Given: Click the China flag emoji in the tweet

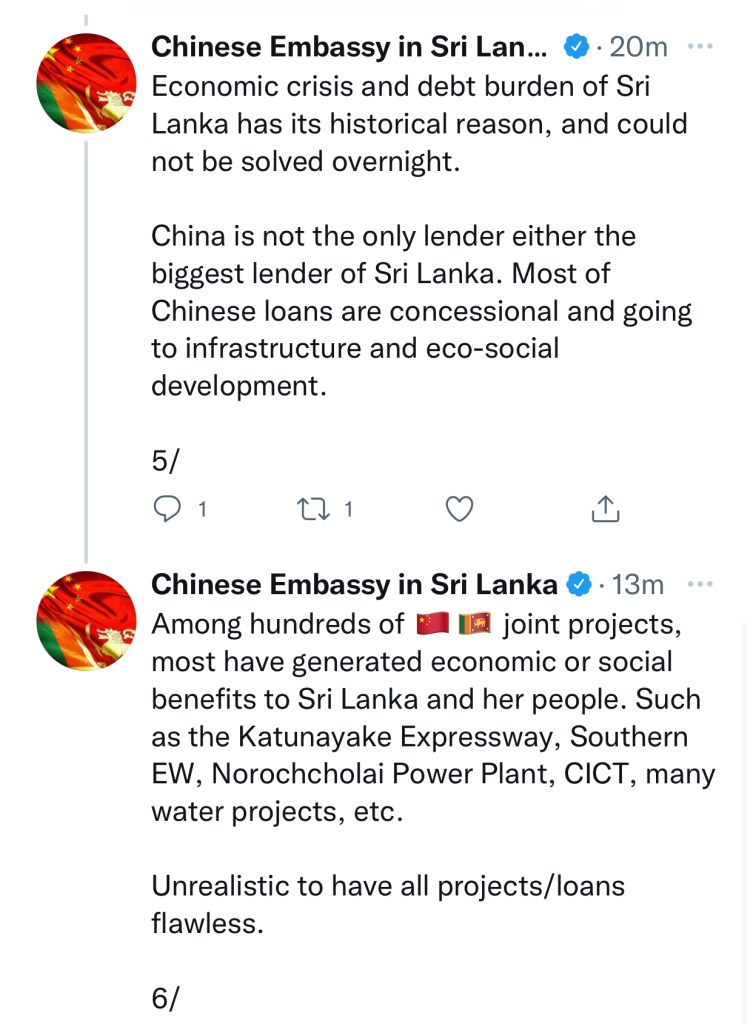Looking at the screenshot, I should [x=432, y=625].
